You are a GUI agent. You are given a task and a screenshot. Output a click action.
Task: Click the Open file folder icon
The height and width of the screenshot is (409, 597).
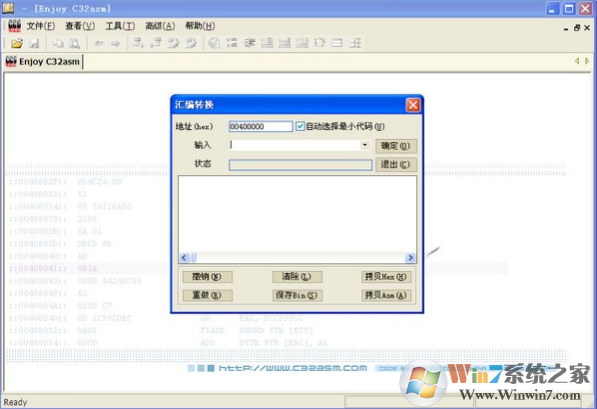[x=17, y=43]
